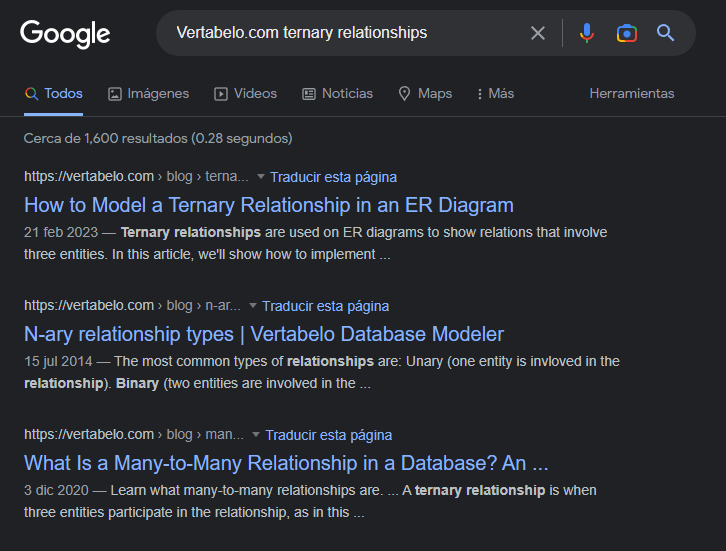The height and width of the screenshot is (551, 726).
Task: Submit search with the magnifying glass icon
Action: (665, 33)
